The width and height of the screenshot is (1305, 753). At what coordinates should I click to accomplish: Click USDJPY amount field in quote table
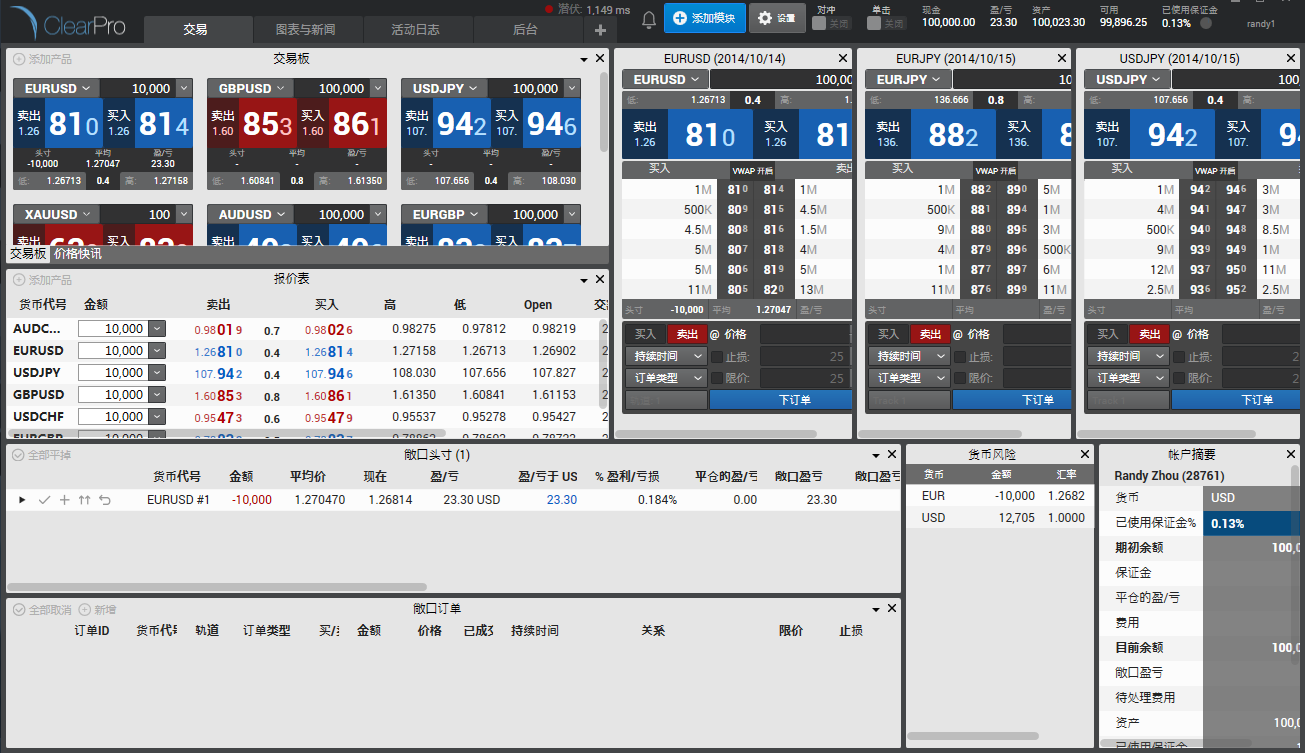112,373
